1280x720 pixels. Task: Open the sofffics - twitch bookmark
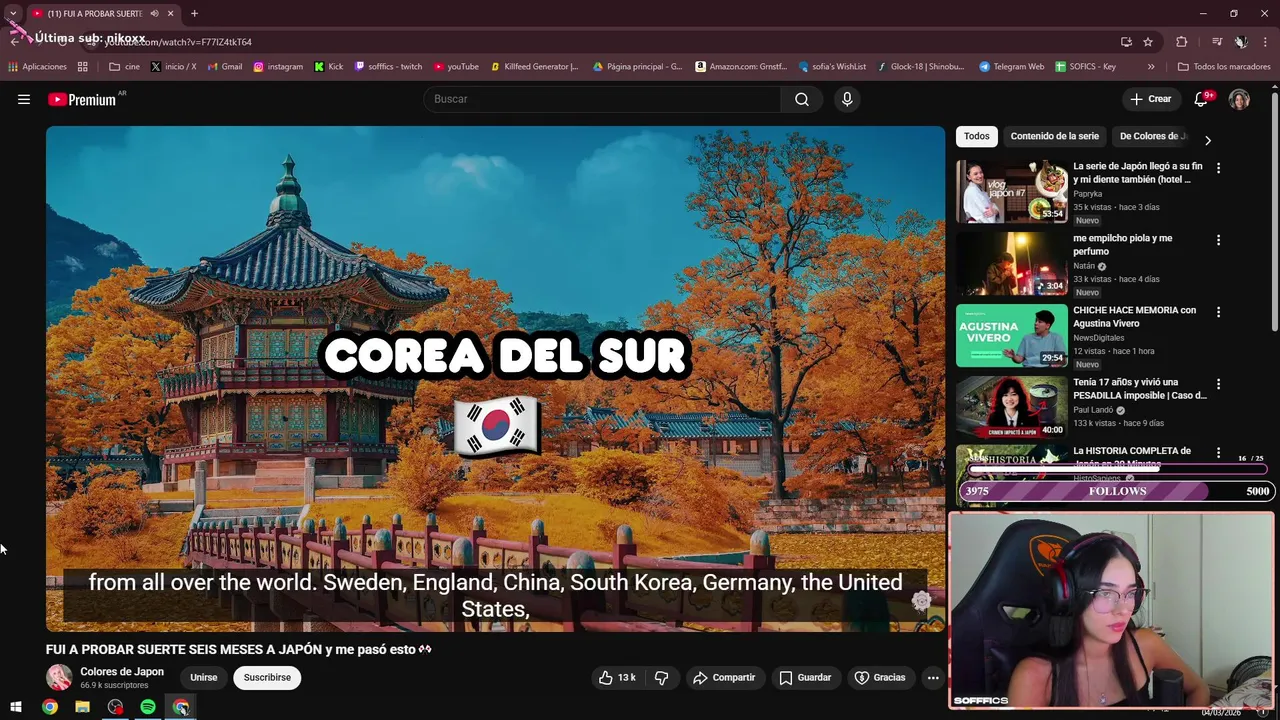coord(389,67)
